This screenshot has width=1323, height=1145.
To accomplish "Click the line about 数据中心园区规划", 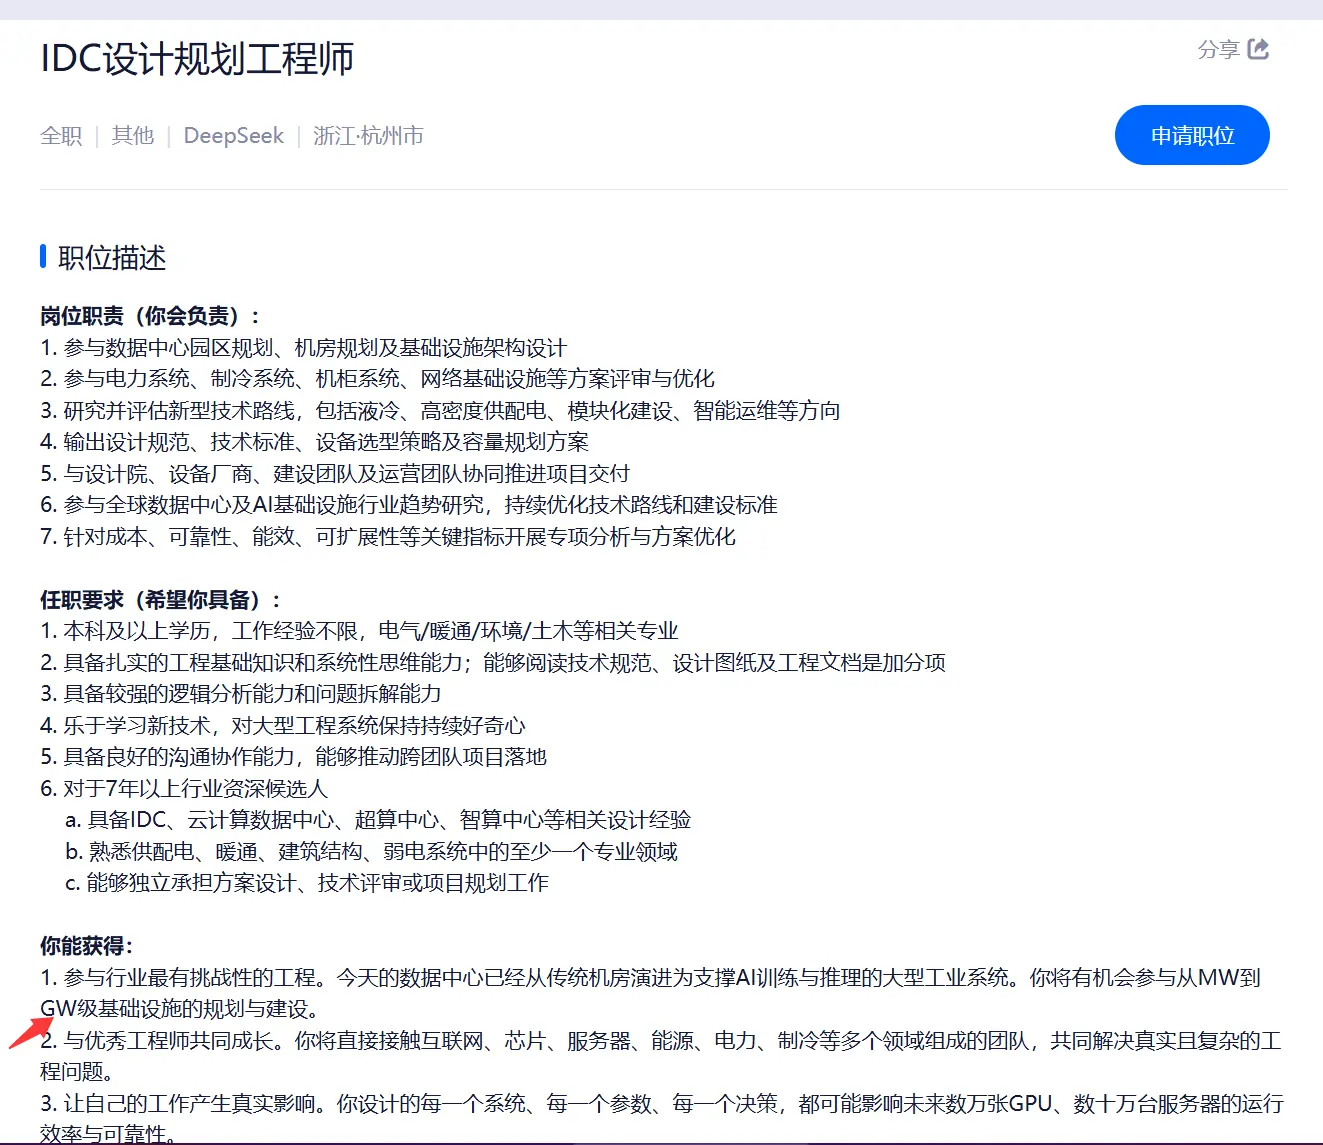I will 304,348.
